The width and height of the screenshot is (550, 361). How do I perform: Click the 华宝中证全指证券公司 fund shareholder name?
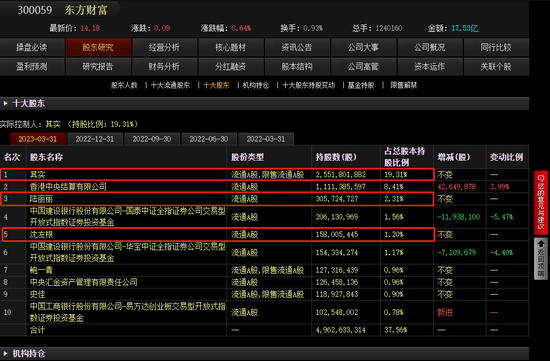point(128,253)
